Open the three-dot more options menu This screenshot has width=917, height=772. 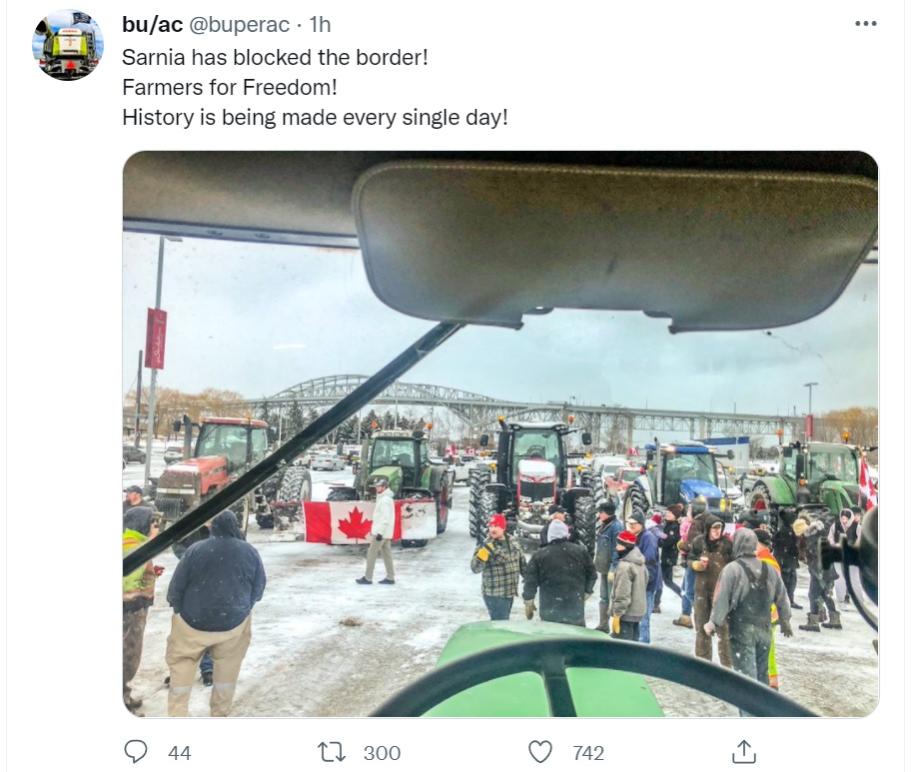click(x=866, y=23)
